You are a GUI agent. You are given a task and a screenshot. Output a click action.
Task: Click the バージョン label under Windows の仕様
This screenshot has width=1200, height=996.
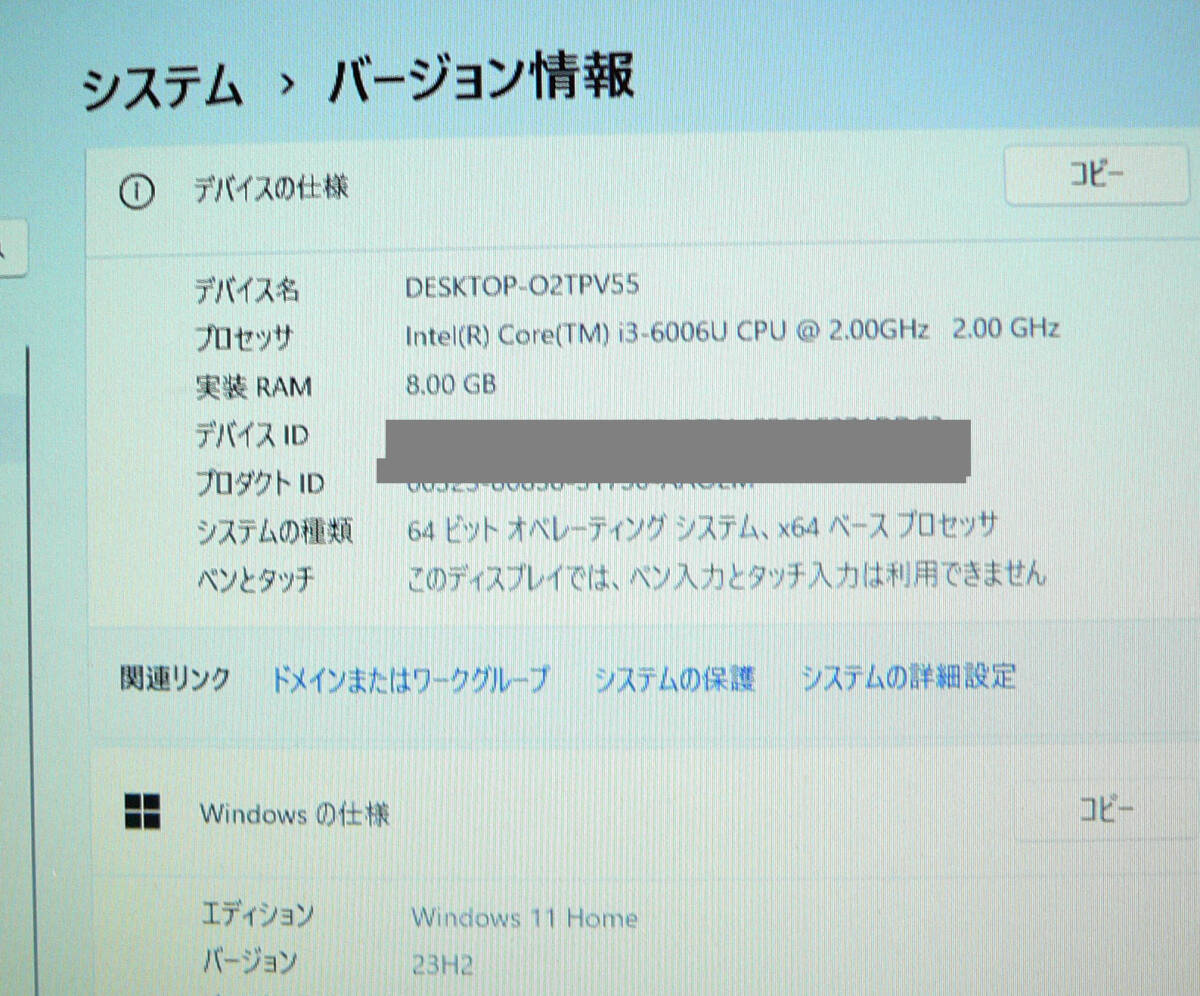(250, 962)
